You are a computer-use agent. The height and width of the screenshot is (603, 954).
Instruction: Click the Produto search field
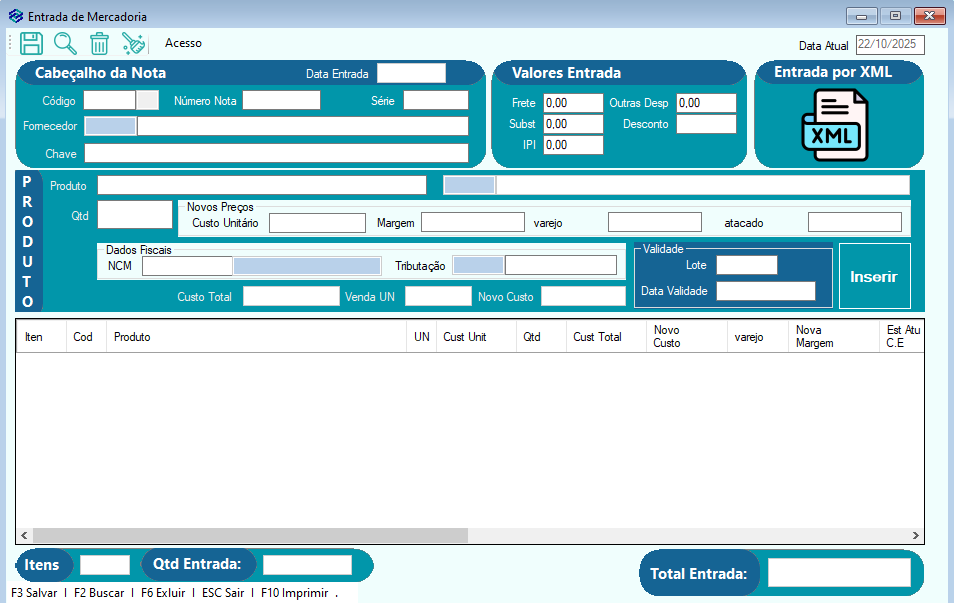click(262, 185)
